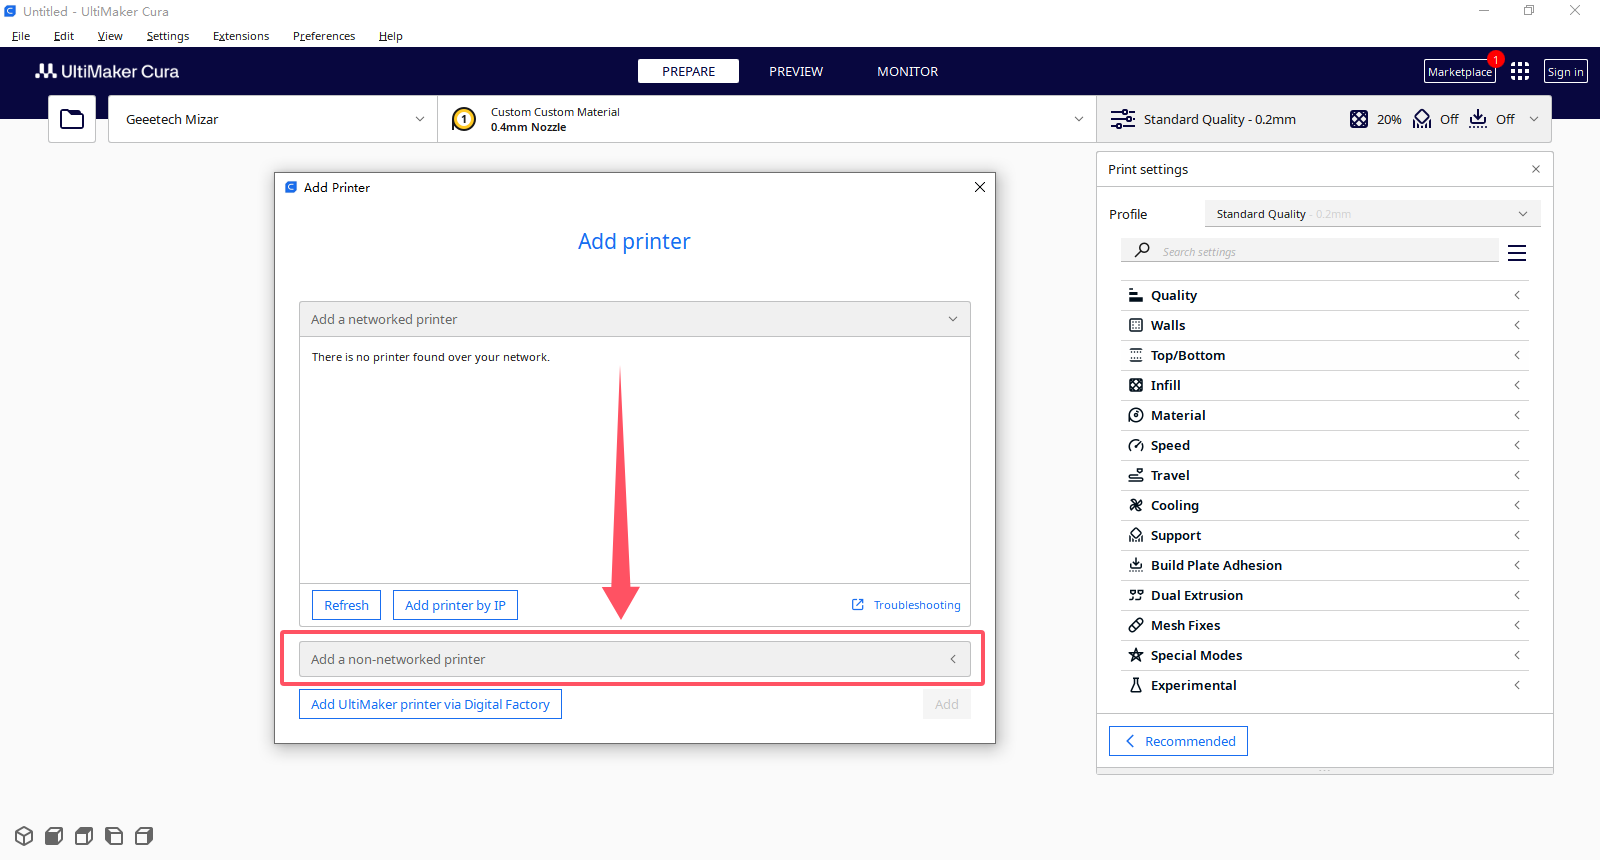
Task: Open the Preferences menu
Action: click(324, 36)
